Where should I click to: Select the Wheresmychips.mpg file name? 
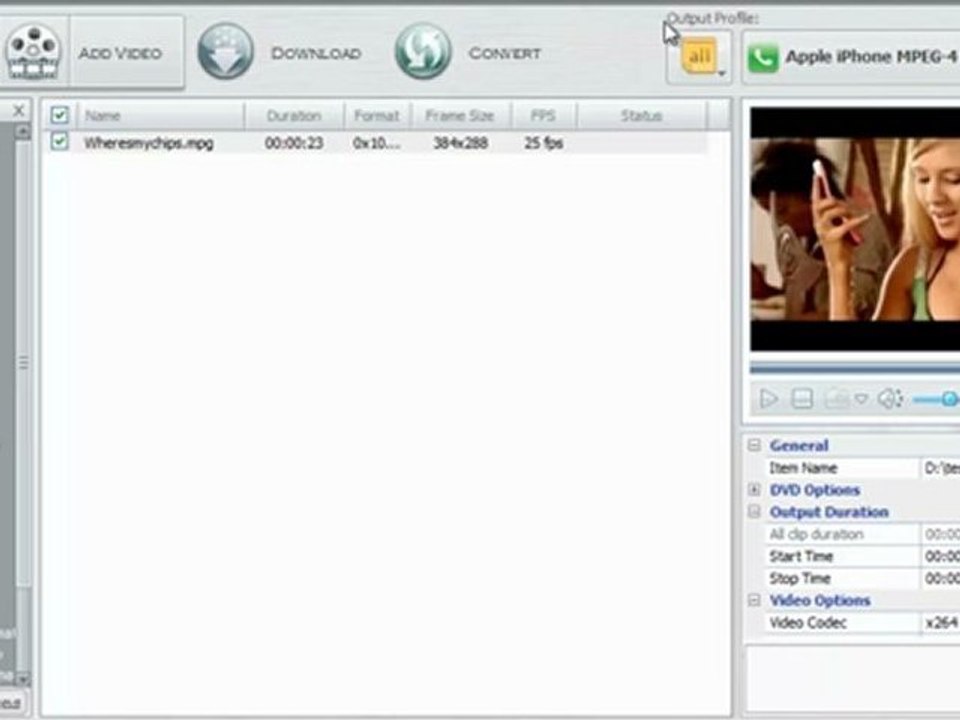(149, 143)
